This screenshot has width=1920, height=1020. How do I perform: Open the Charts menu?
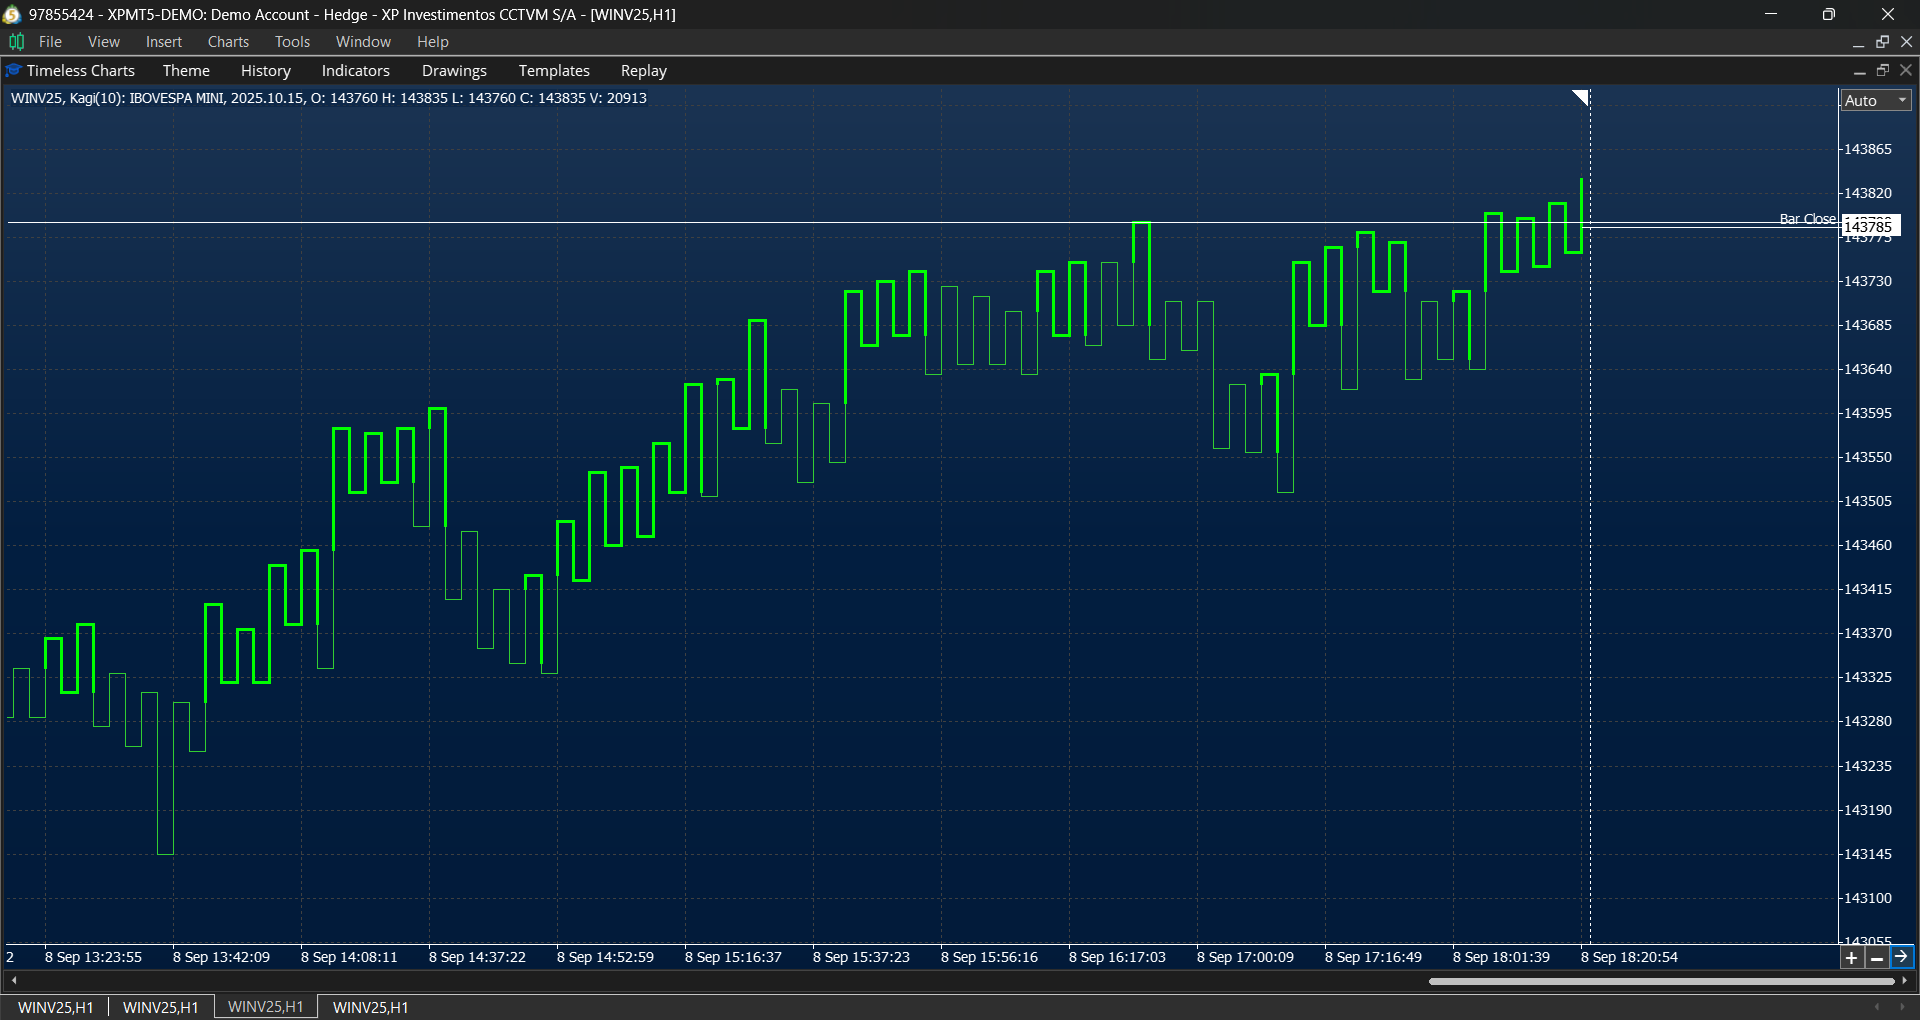click(228, 41)
